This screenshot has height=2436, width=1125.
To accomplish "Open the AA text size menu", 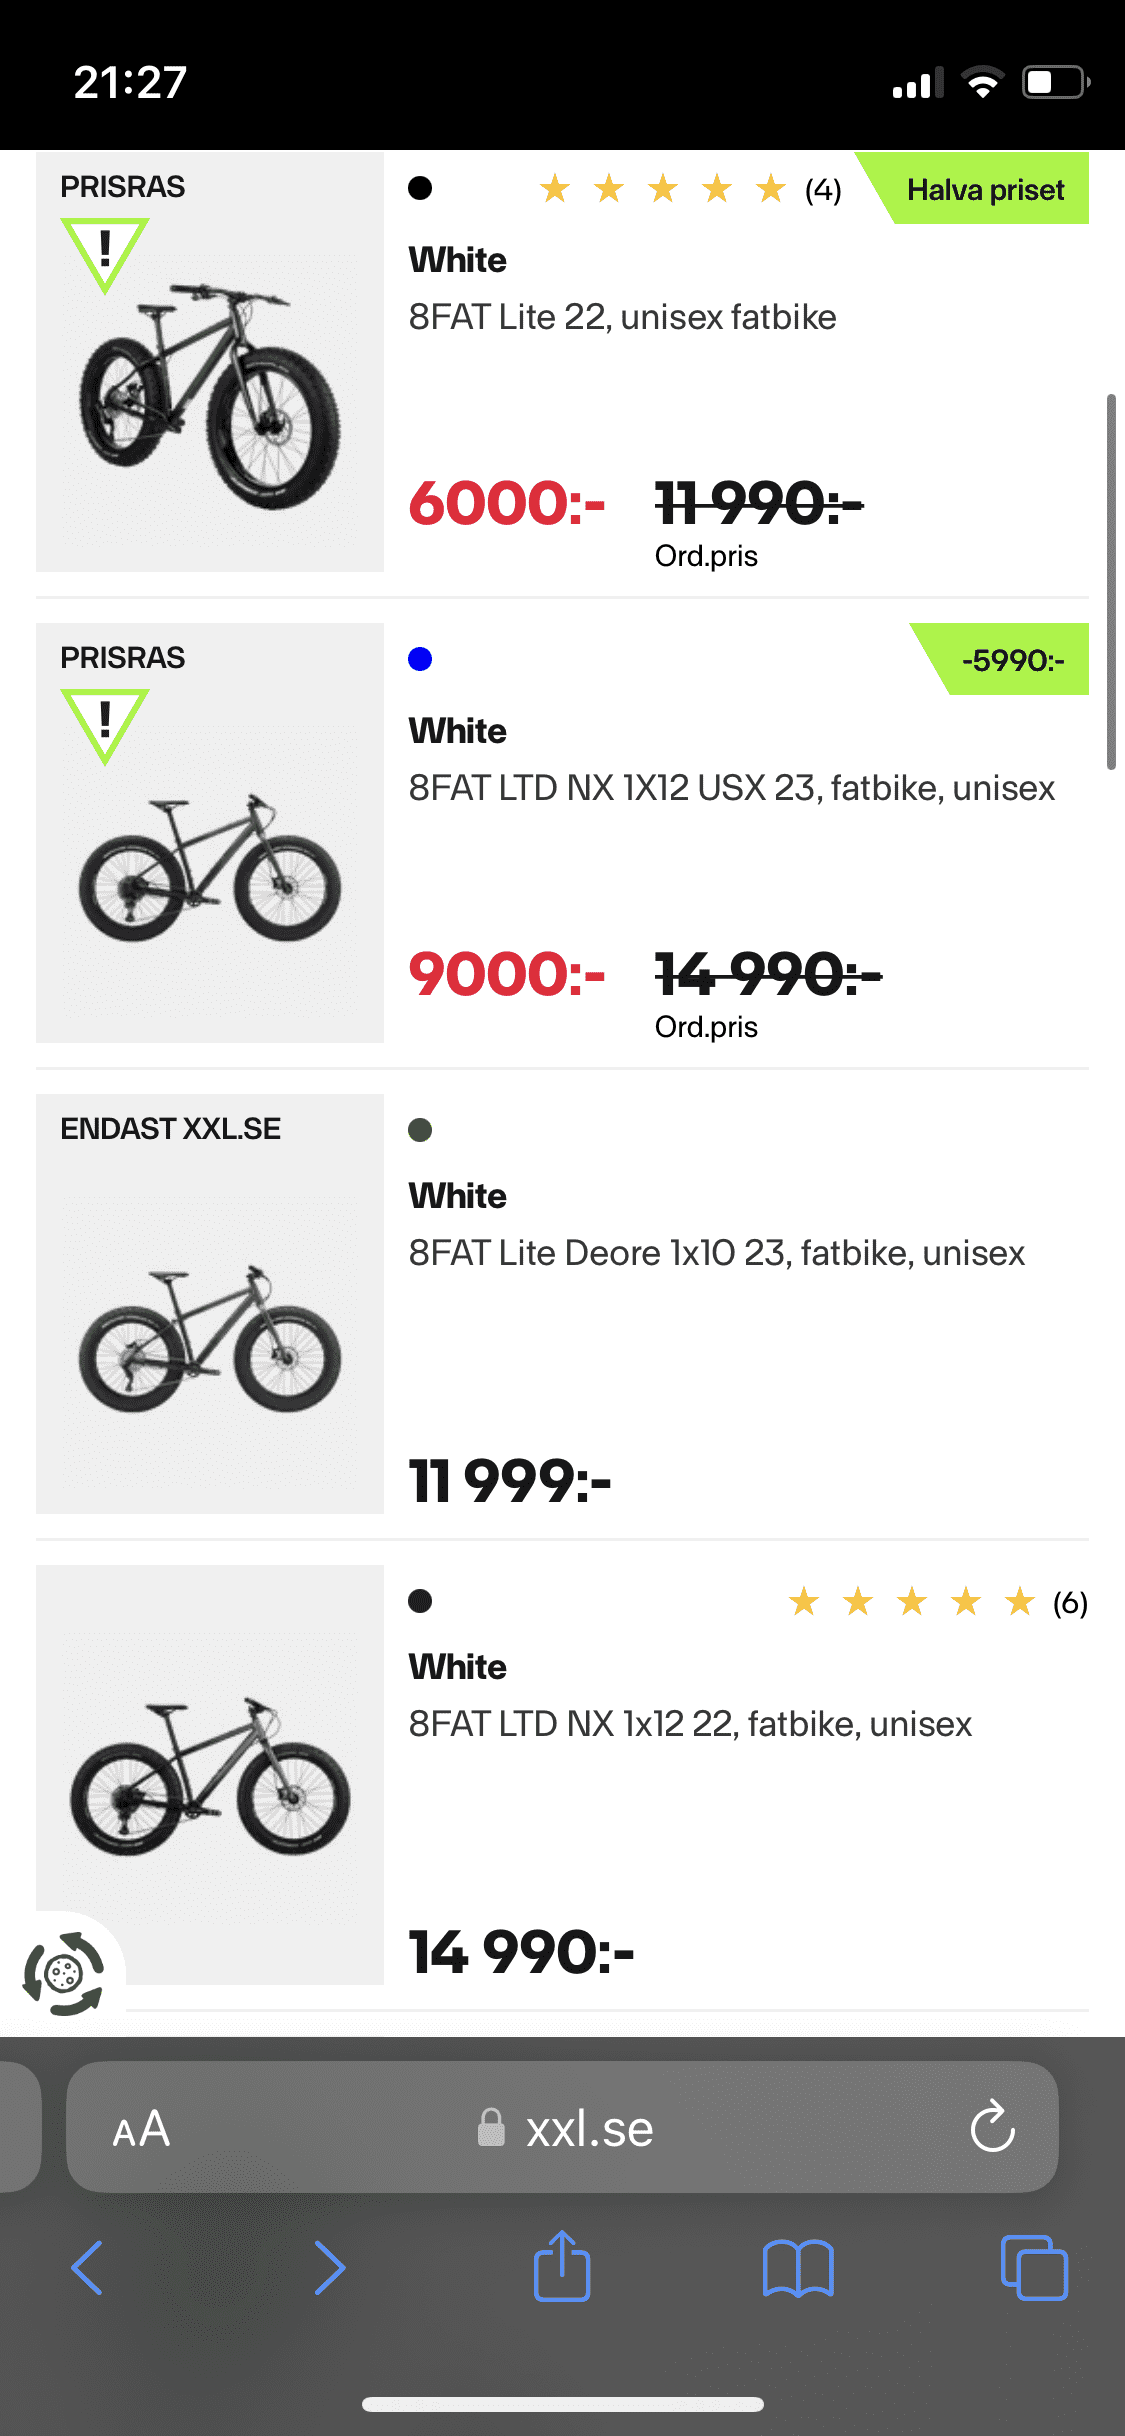I will pyautogui.click(x=141, y=2128).
